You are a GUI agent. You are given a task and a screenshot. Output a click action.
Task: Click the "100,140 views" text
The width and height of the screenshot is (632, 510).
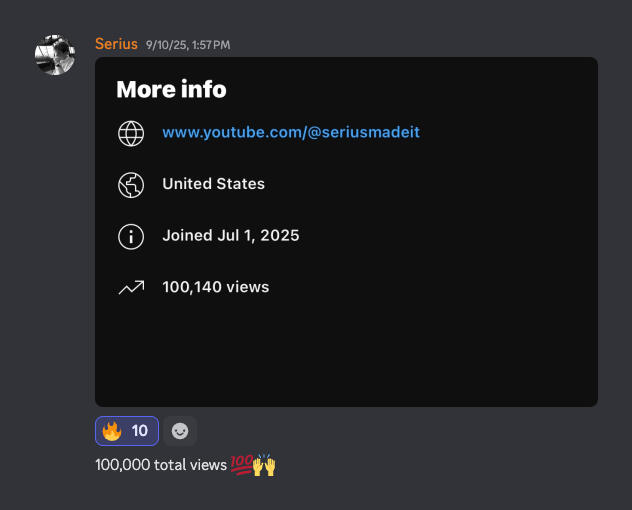(215, 287)
